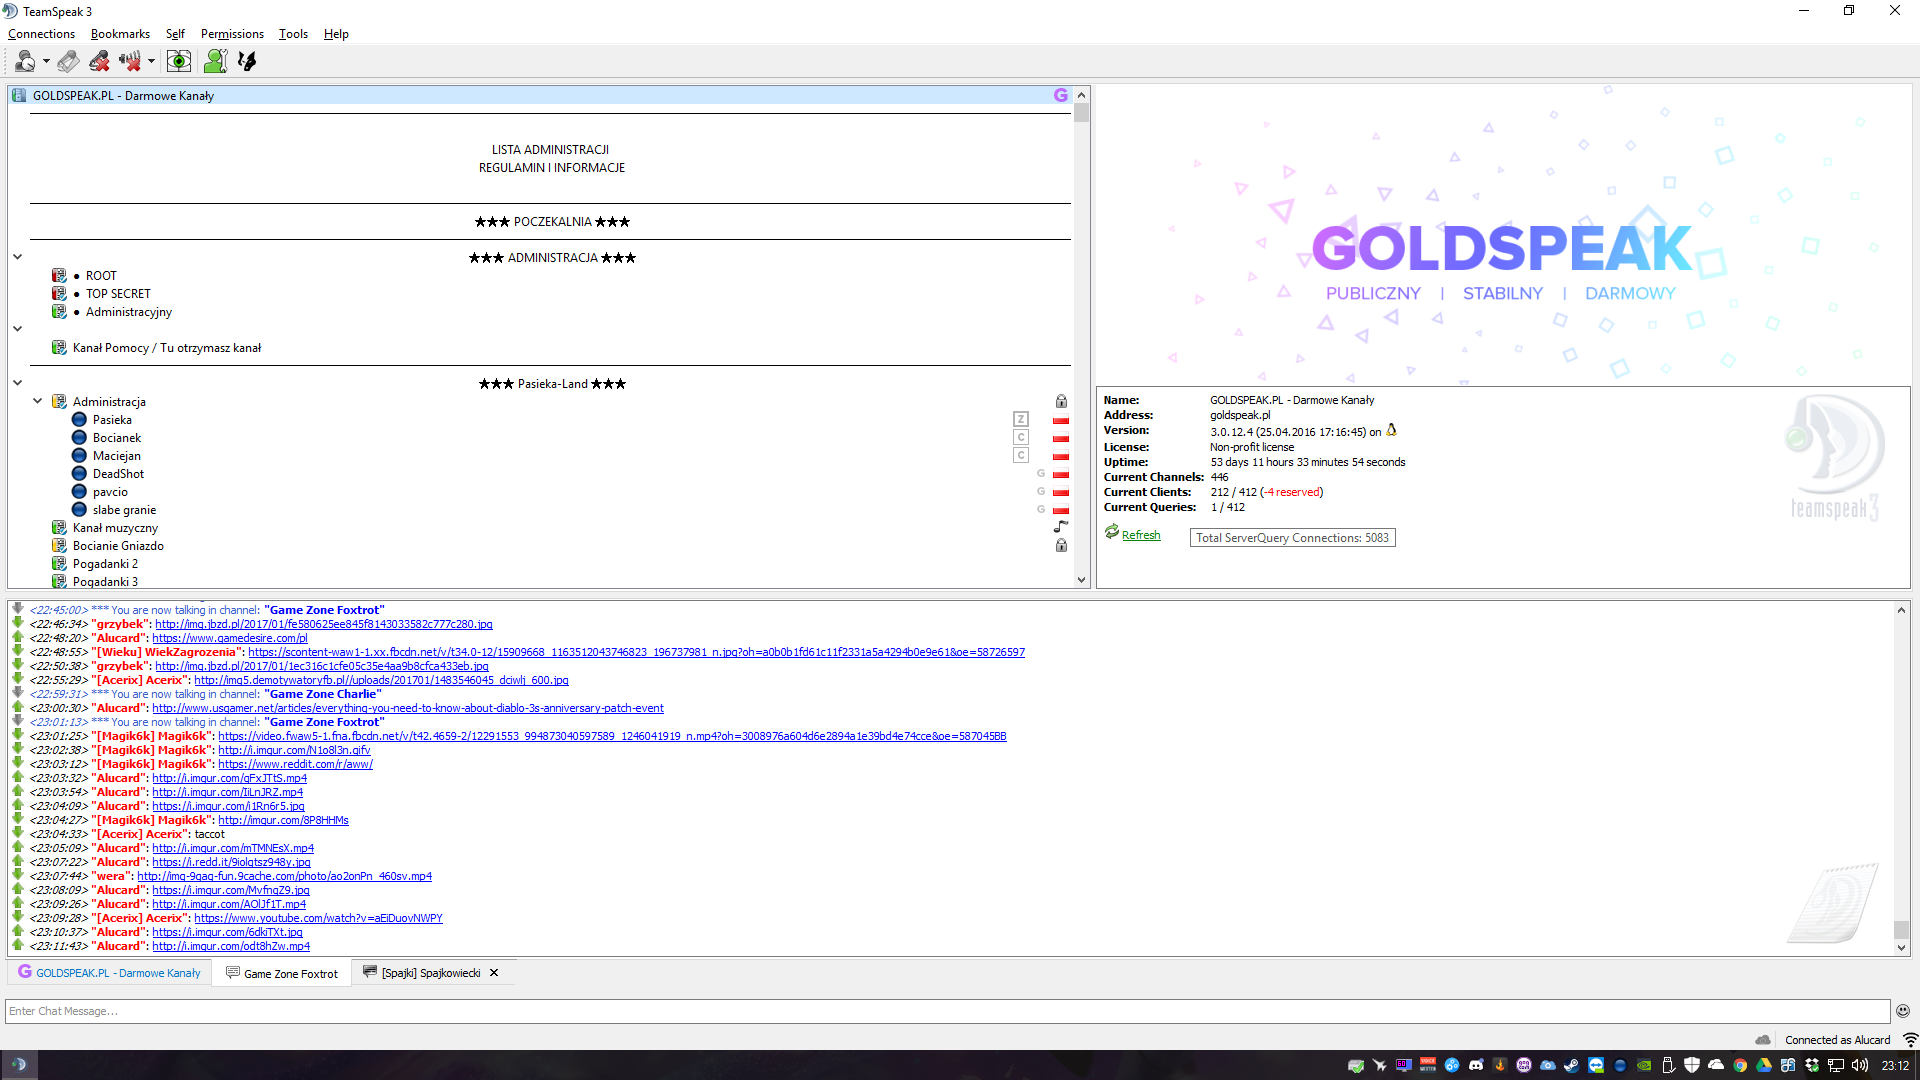
Task: Click the Subscribe to All Channels eye icon
Action: [x=179, y=62]
